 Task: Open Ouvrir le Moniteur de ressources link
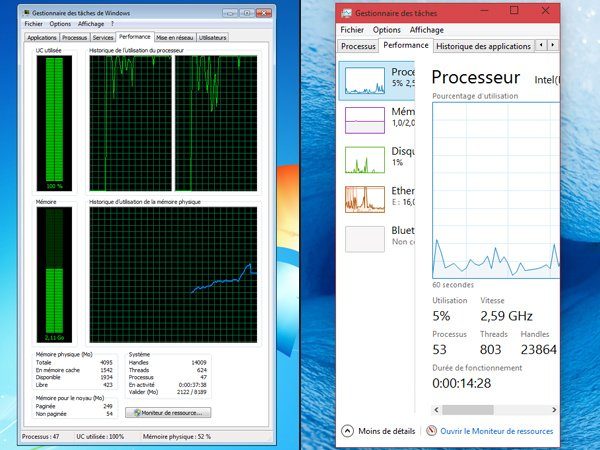coord(496,431)
